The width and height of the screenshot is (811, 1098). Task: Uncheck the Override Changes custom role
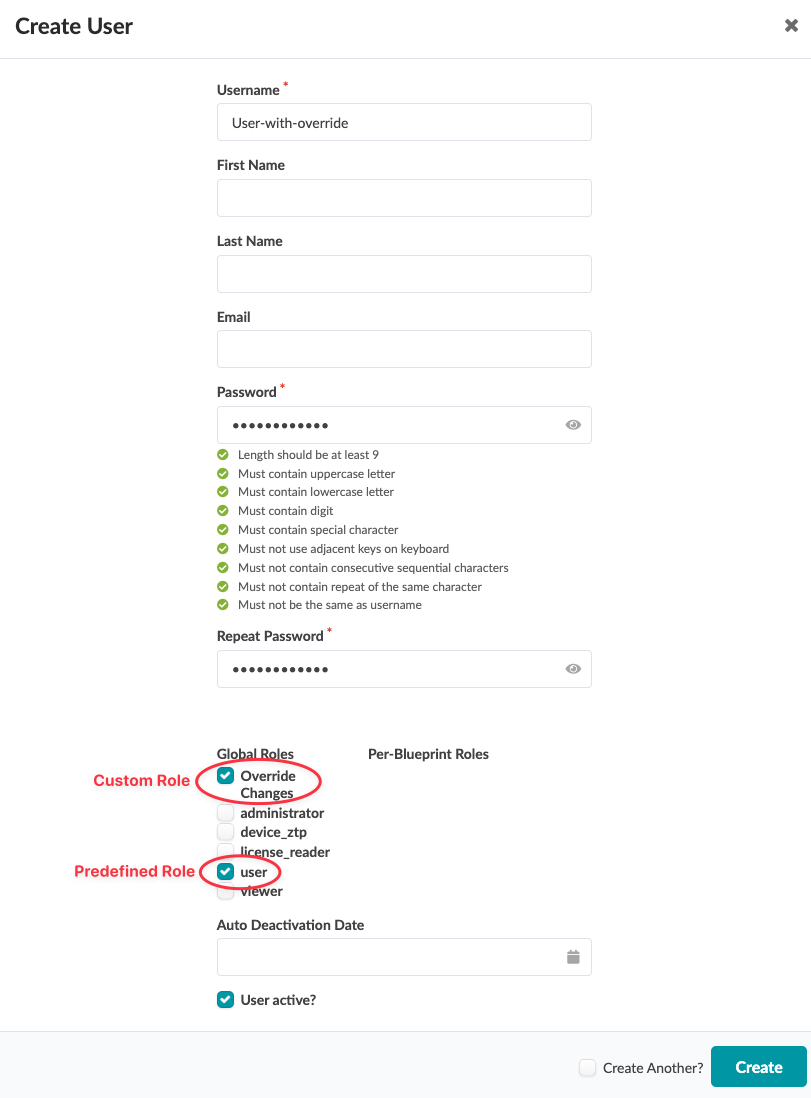[x=226, y=776]
